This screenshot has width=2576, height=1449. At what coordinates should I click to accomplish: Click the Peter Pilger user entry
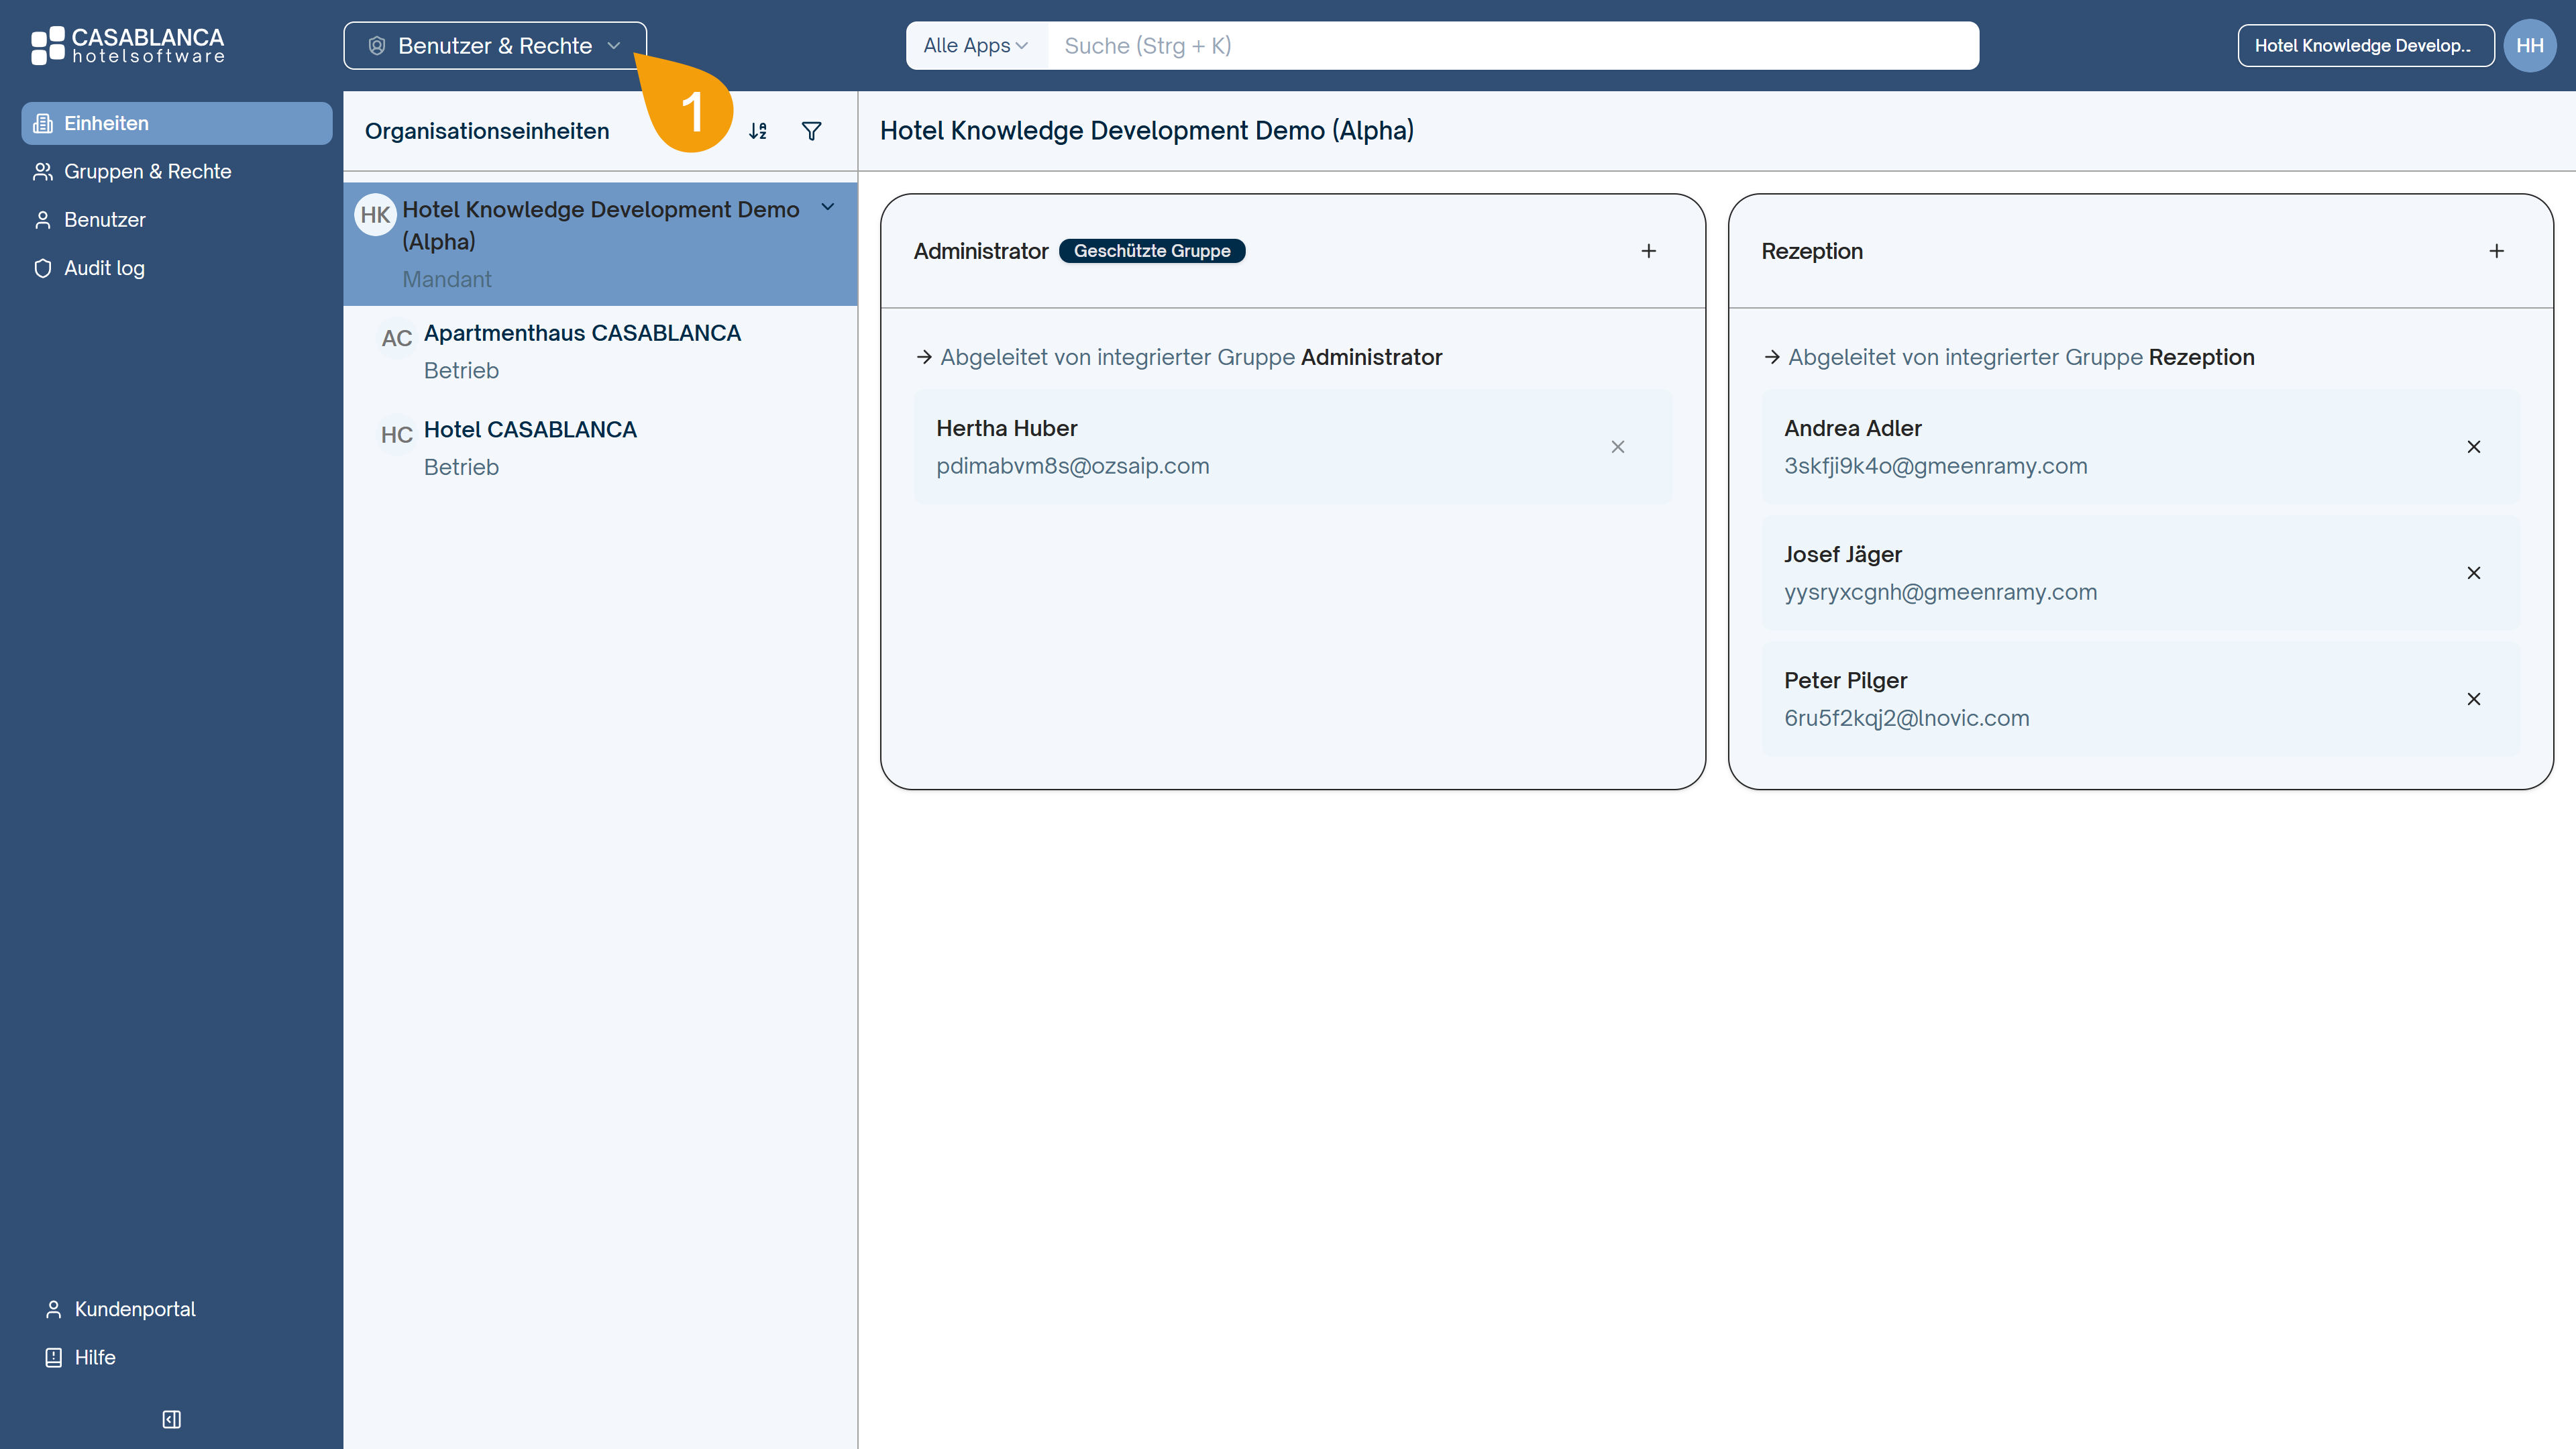click(x=2141, y=699)
